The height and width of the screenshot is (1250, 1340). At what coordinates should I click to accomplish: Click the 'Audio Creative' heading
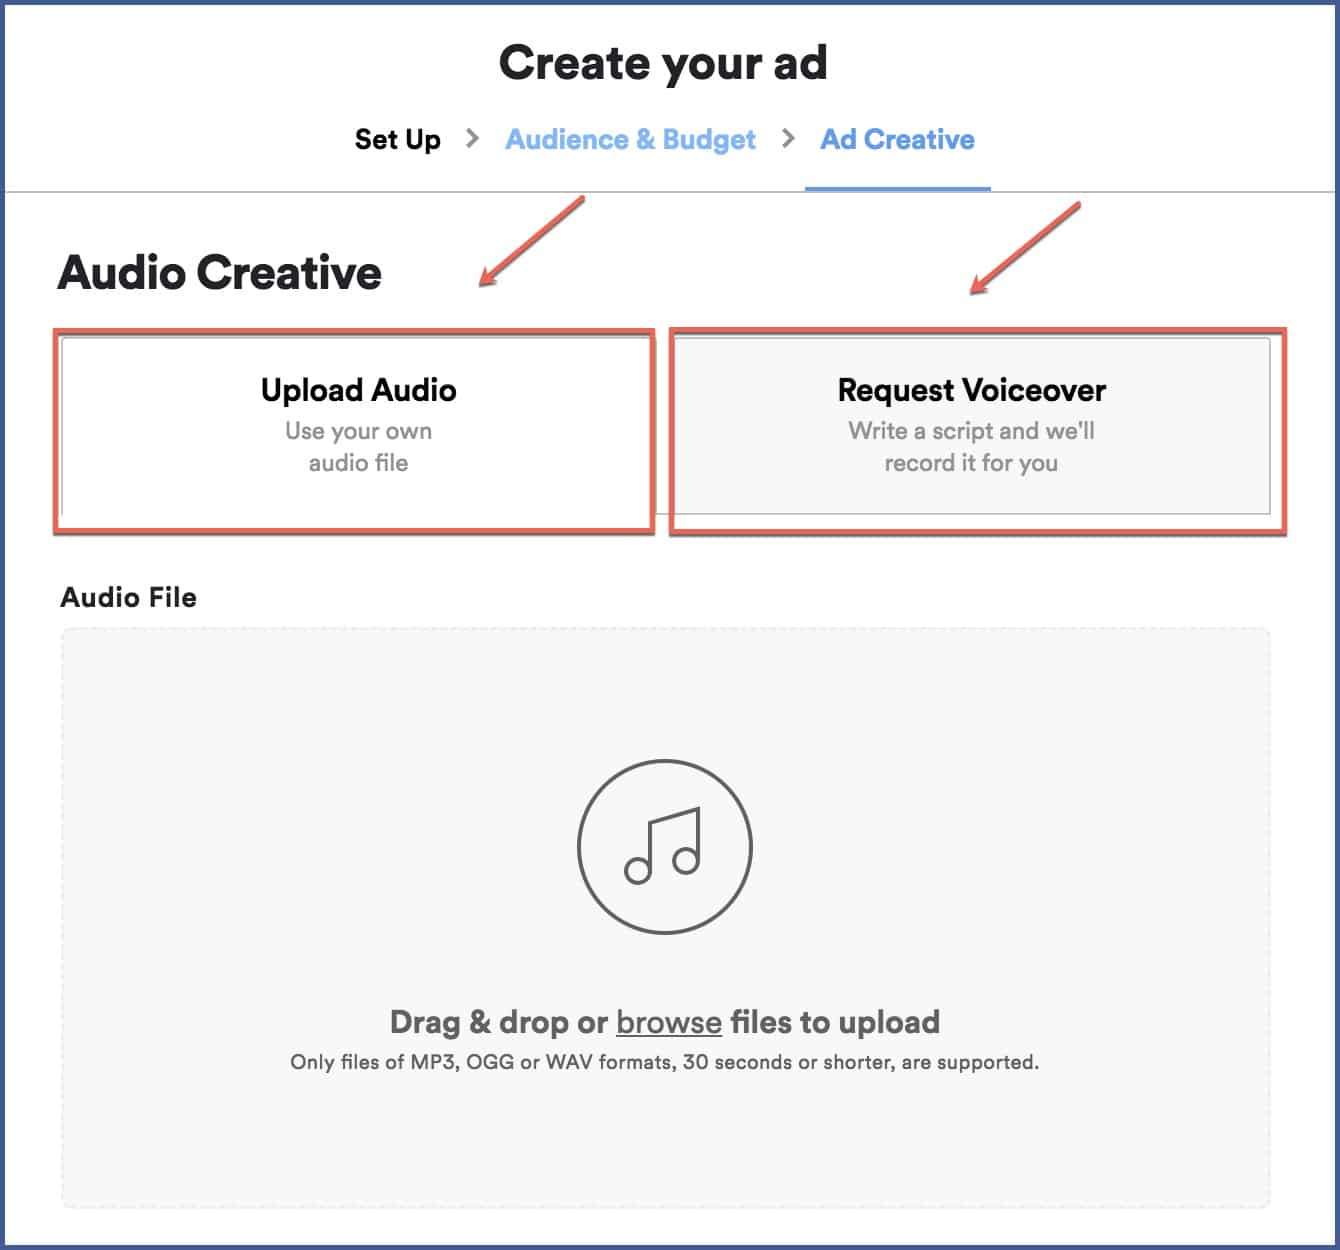[220, 272]
